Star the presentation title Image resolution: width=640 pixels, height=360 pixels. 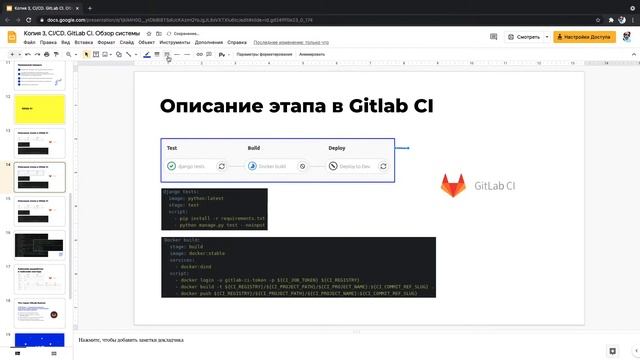click(x=149, y=33)
